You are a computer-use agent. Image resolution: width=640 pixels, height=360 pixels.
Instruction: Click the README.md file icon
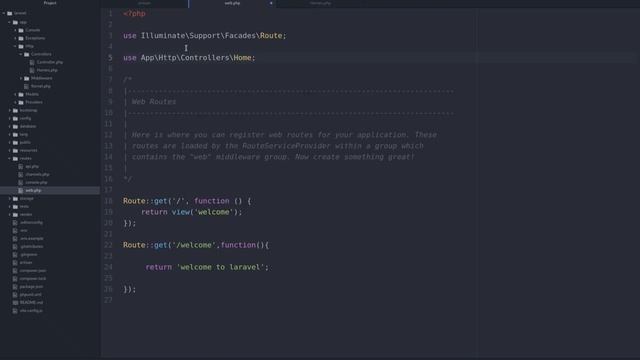(15, 302)
